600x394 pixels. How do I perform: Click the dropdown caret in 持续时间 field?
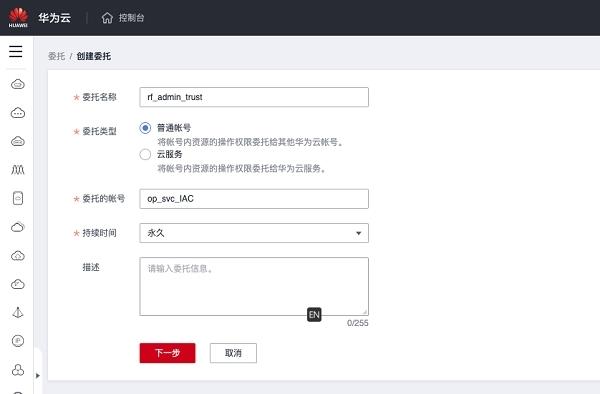click(359, 233)
